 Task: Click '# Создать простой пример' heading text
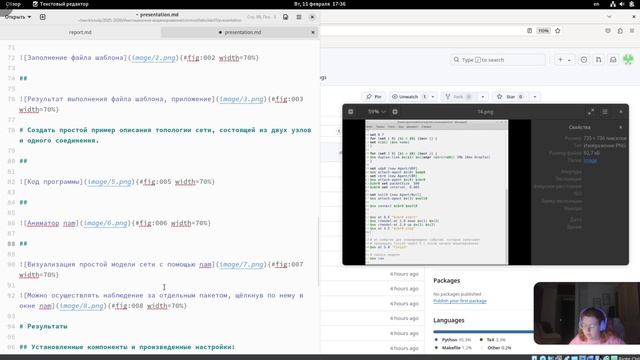pos(165,135)
